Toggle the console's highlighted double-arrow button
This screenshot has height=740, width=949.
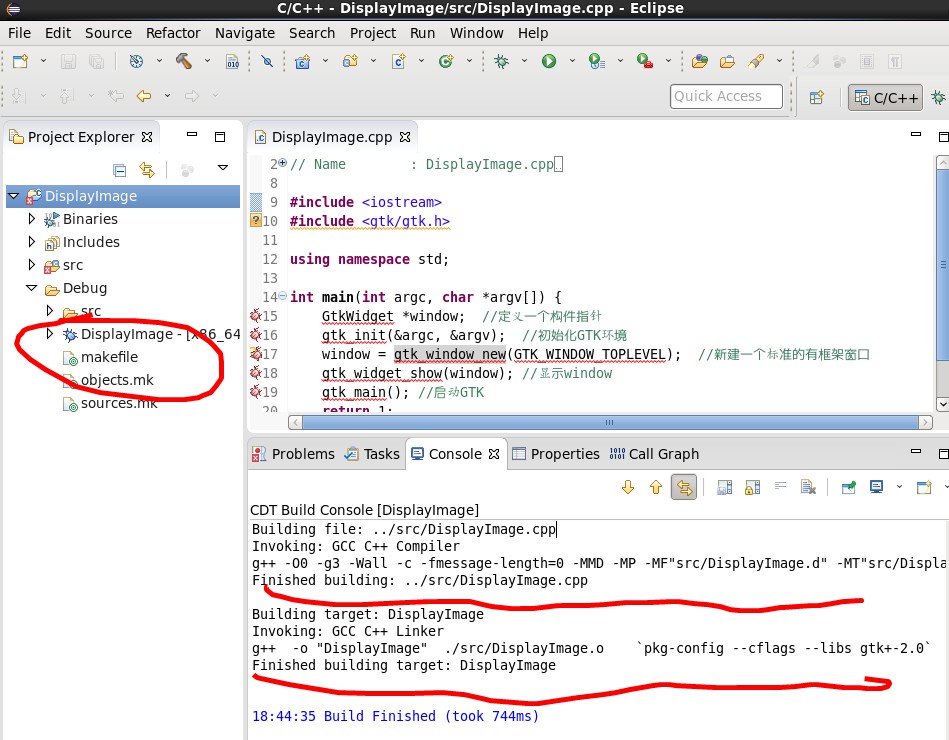684,487
